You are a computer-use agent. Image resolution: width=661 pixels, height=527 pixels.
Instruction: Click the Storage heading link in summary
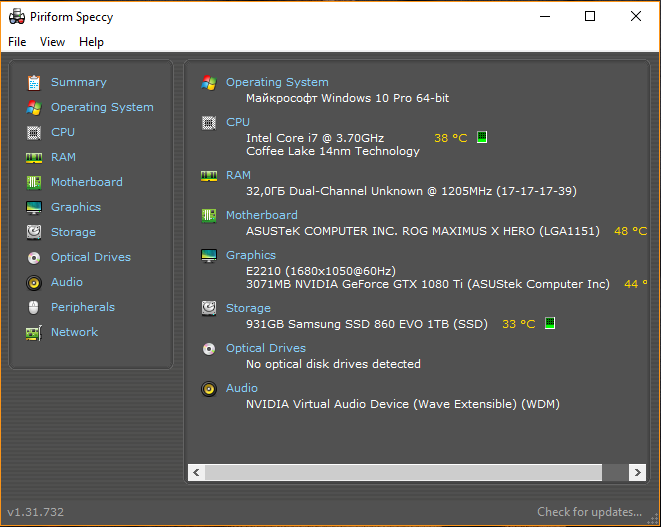tap(248, 308)
